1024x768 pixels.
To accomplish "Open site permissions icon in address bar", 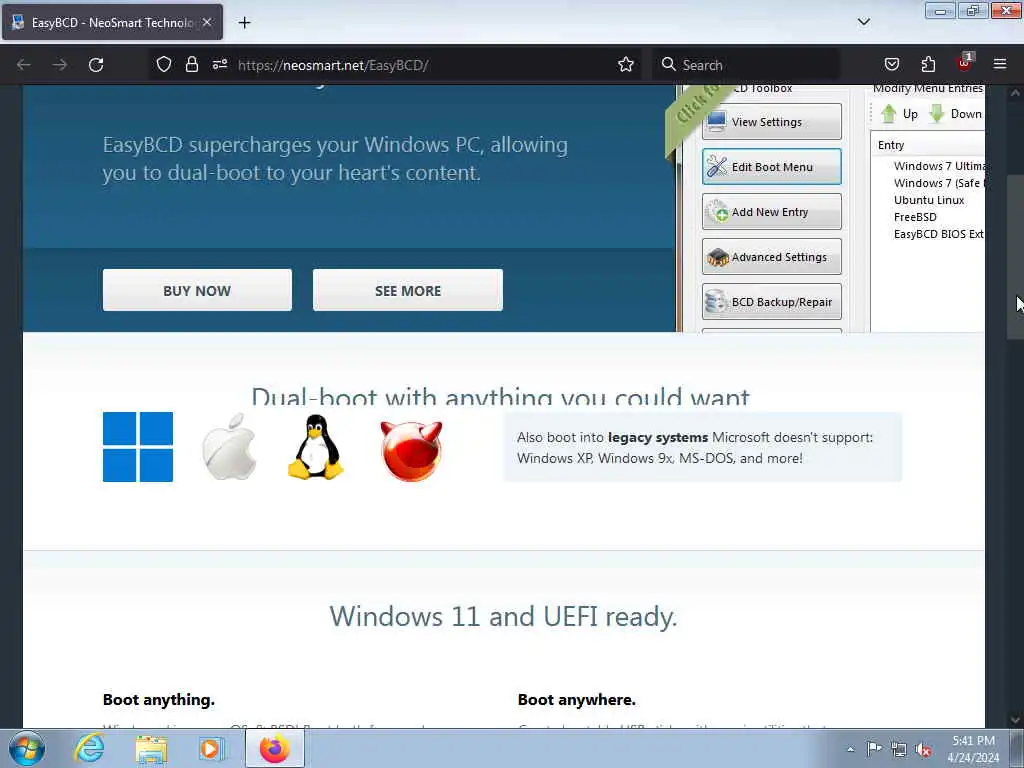I will coord(219,65).
